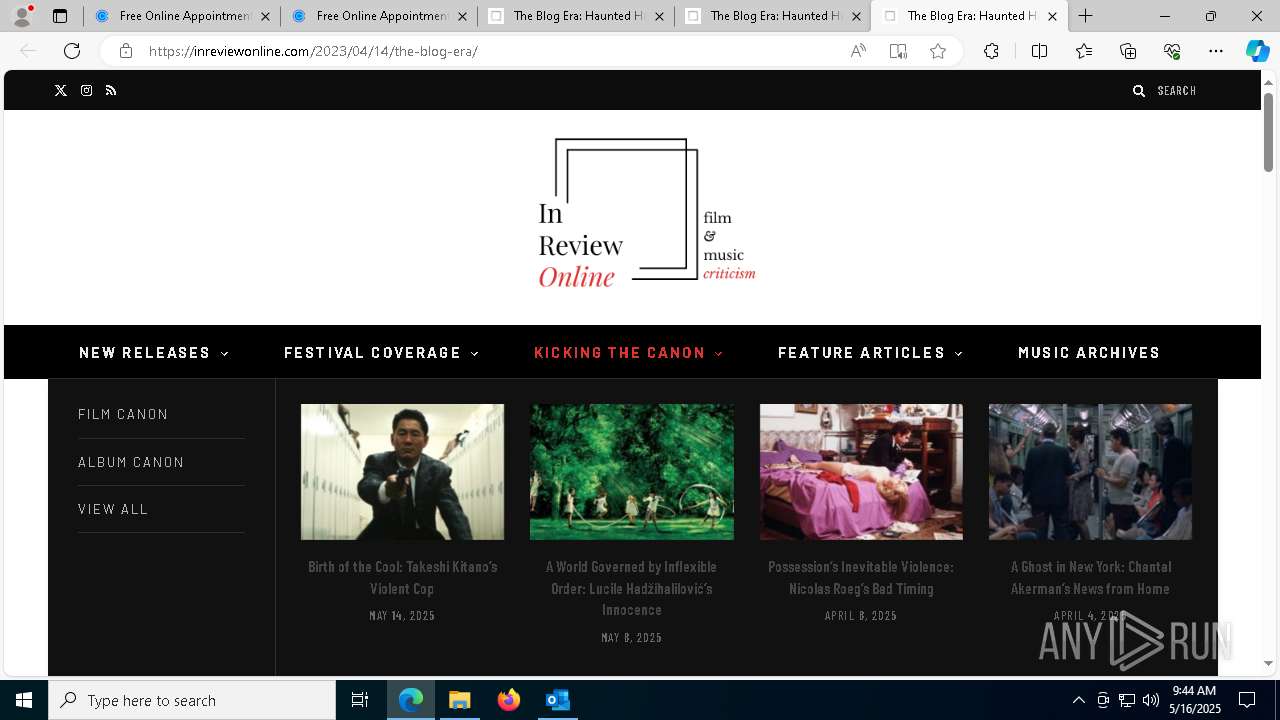The height and width of the screenshot is (720, 1280).
Task: Click the APRIL 8, 2025 date text
Action: [861, 616]
